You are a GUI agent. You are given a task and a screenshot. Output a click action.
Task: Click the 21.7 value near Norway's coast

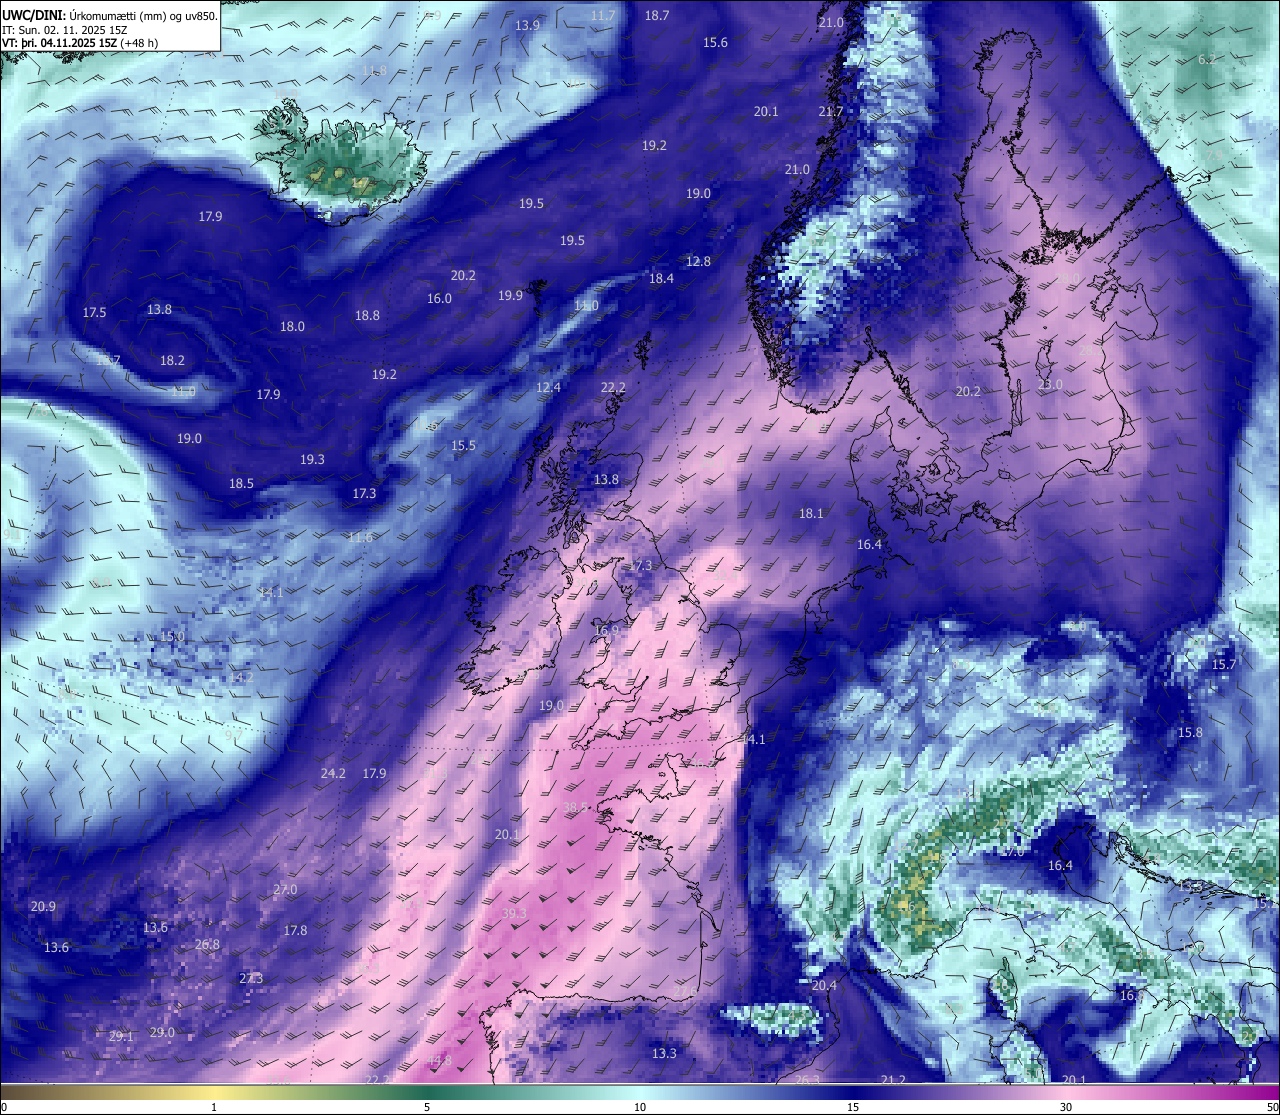(x=830, y=111)
